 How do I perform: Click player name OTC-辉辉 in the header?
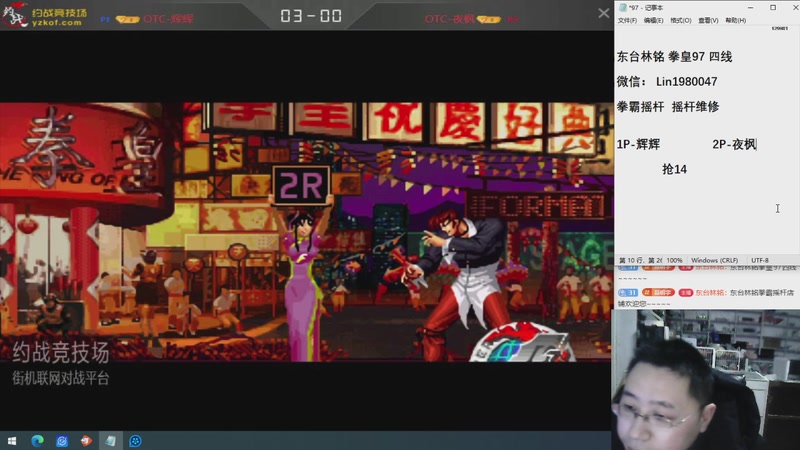(x=168, y=19)
